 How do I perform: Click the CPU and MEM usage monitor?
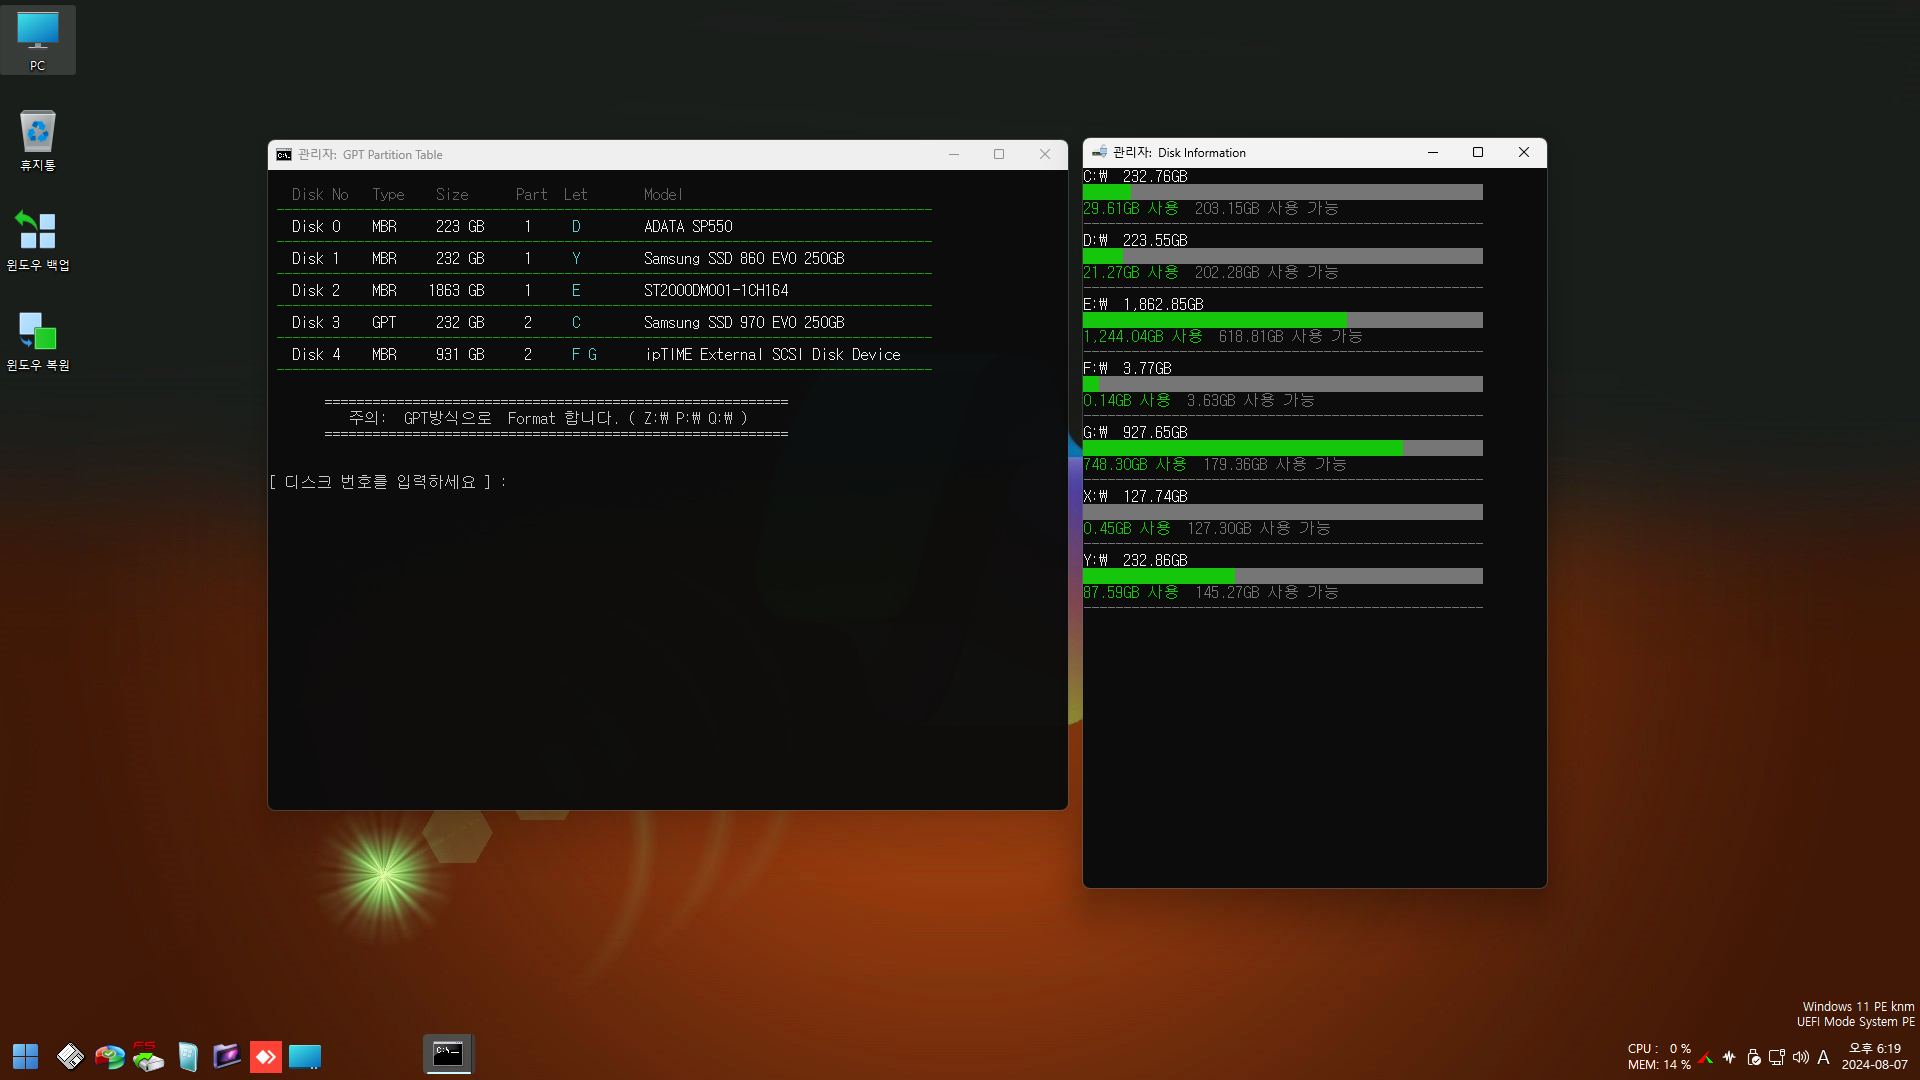click(1659, 1057)
